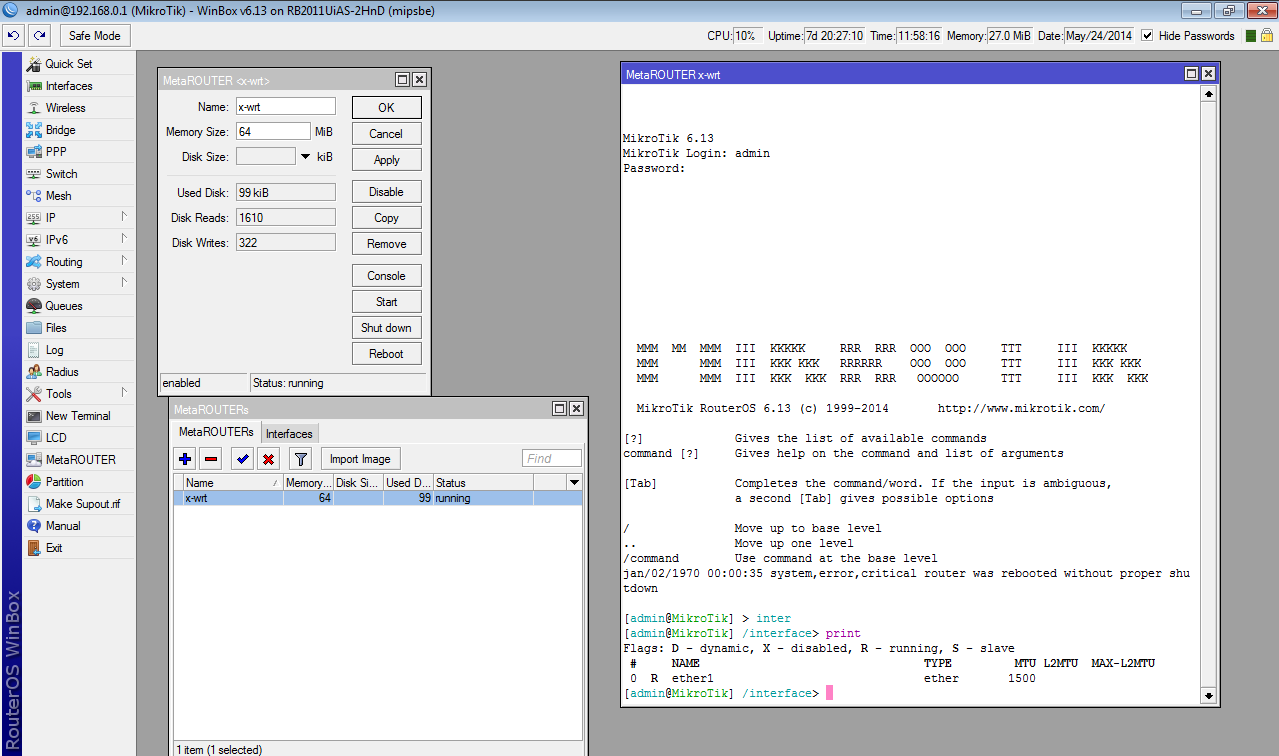Screen dimensions: 1279x756
Task: Open the column chooser dropdown arrow
Action: (x=574, y=483)
